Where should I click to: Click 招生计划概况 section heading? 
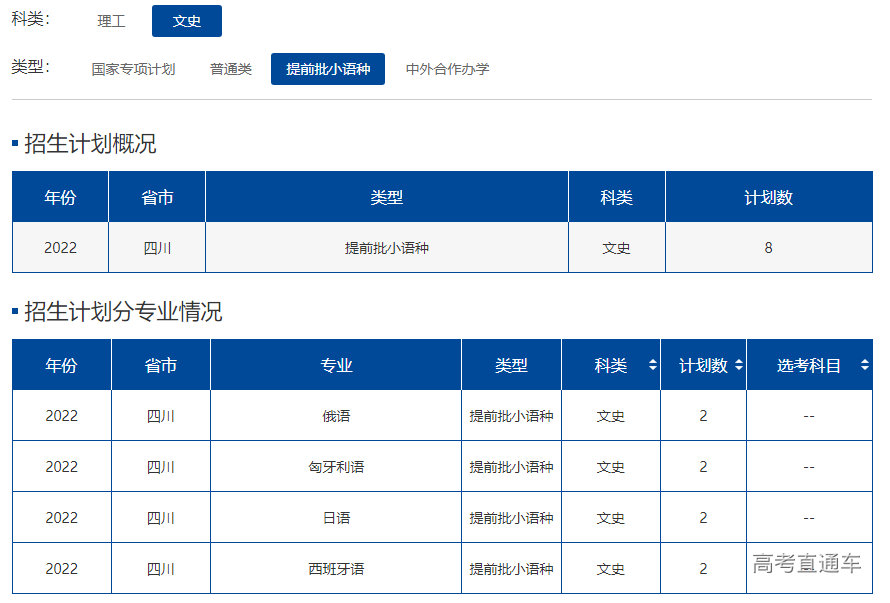point(90,144)
